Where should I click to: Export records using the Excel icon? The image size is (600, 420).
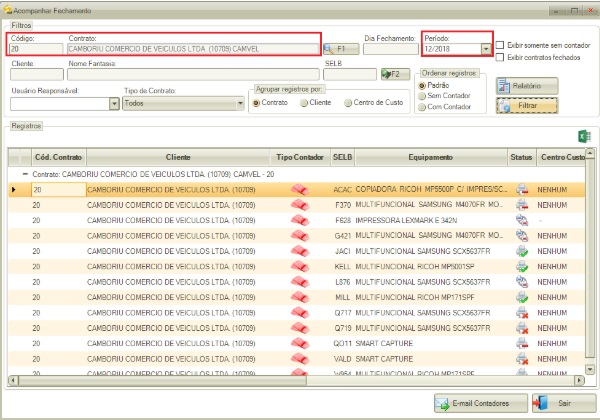pyautogui.click(x=584, y=136)
